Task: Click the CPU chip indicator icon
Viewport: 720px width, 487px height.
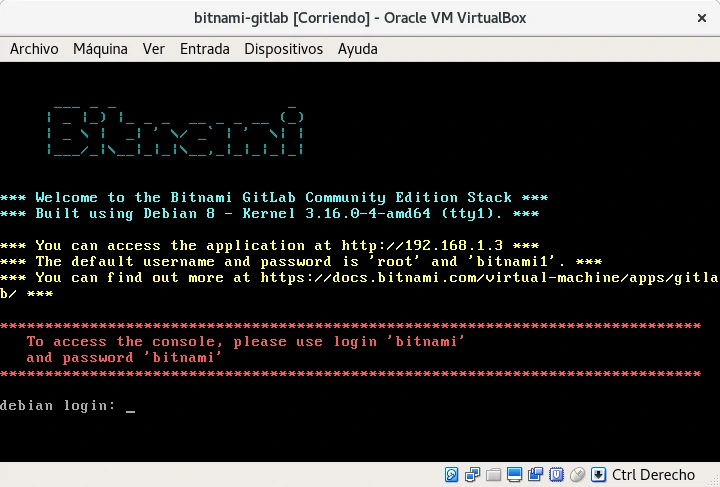Action: pyautogui.click(x=557, y=474)
